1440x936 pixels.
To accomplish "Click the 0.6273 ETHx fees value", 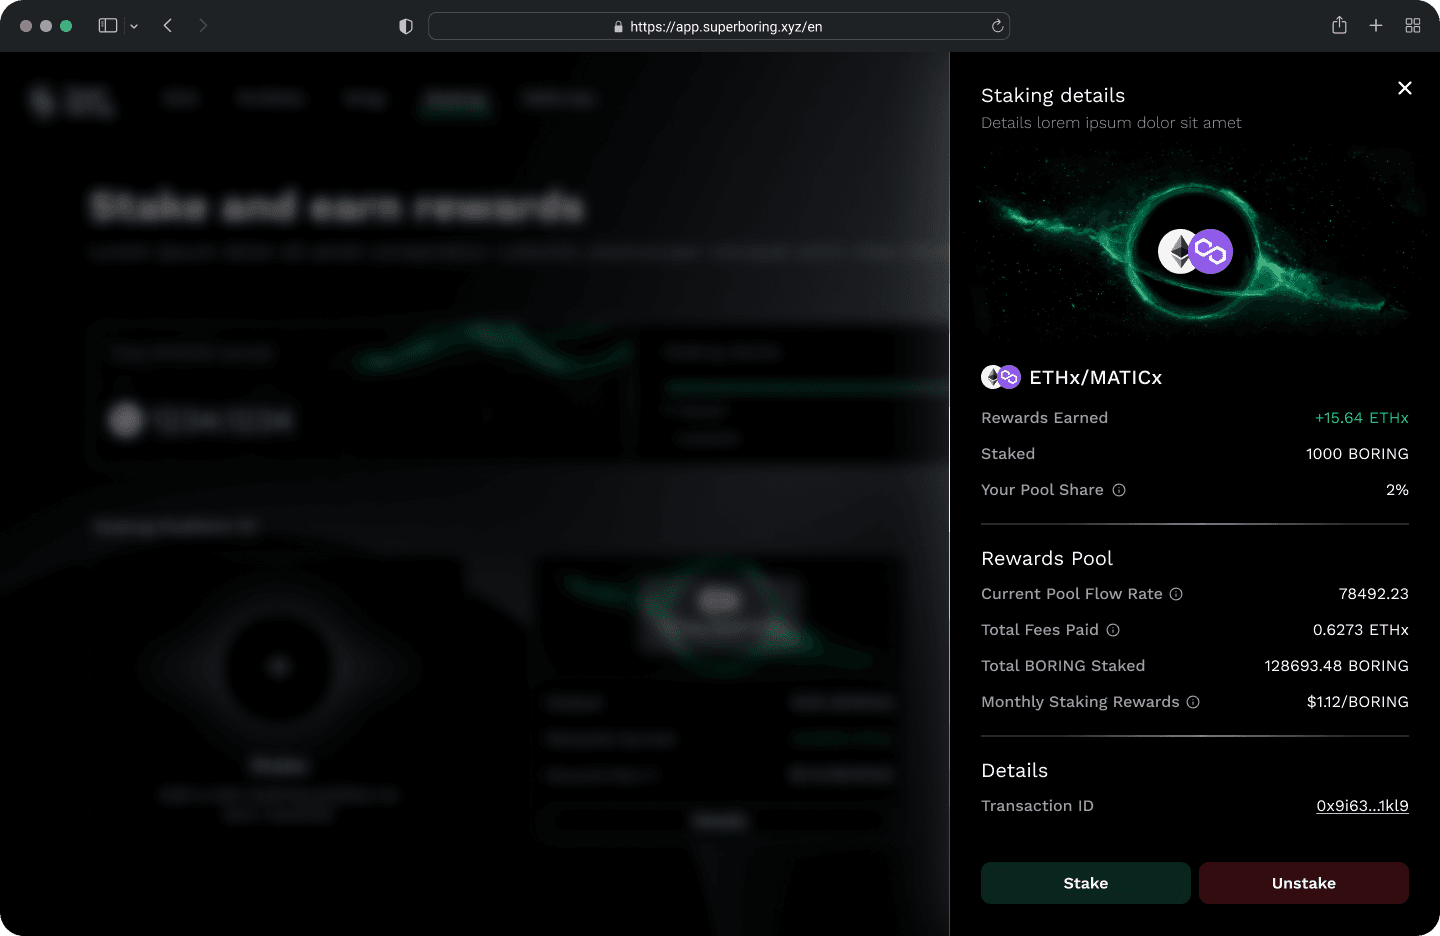I will pos(1361,630).
